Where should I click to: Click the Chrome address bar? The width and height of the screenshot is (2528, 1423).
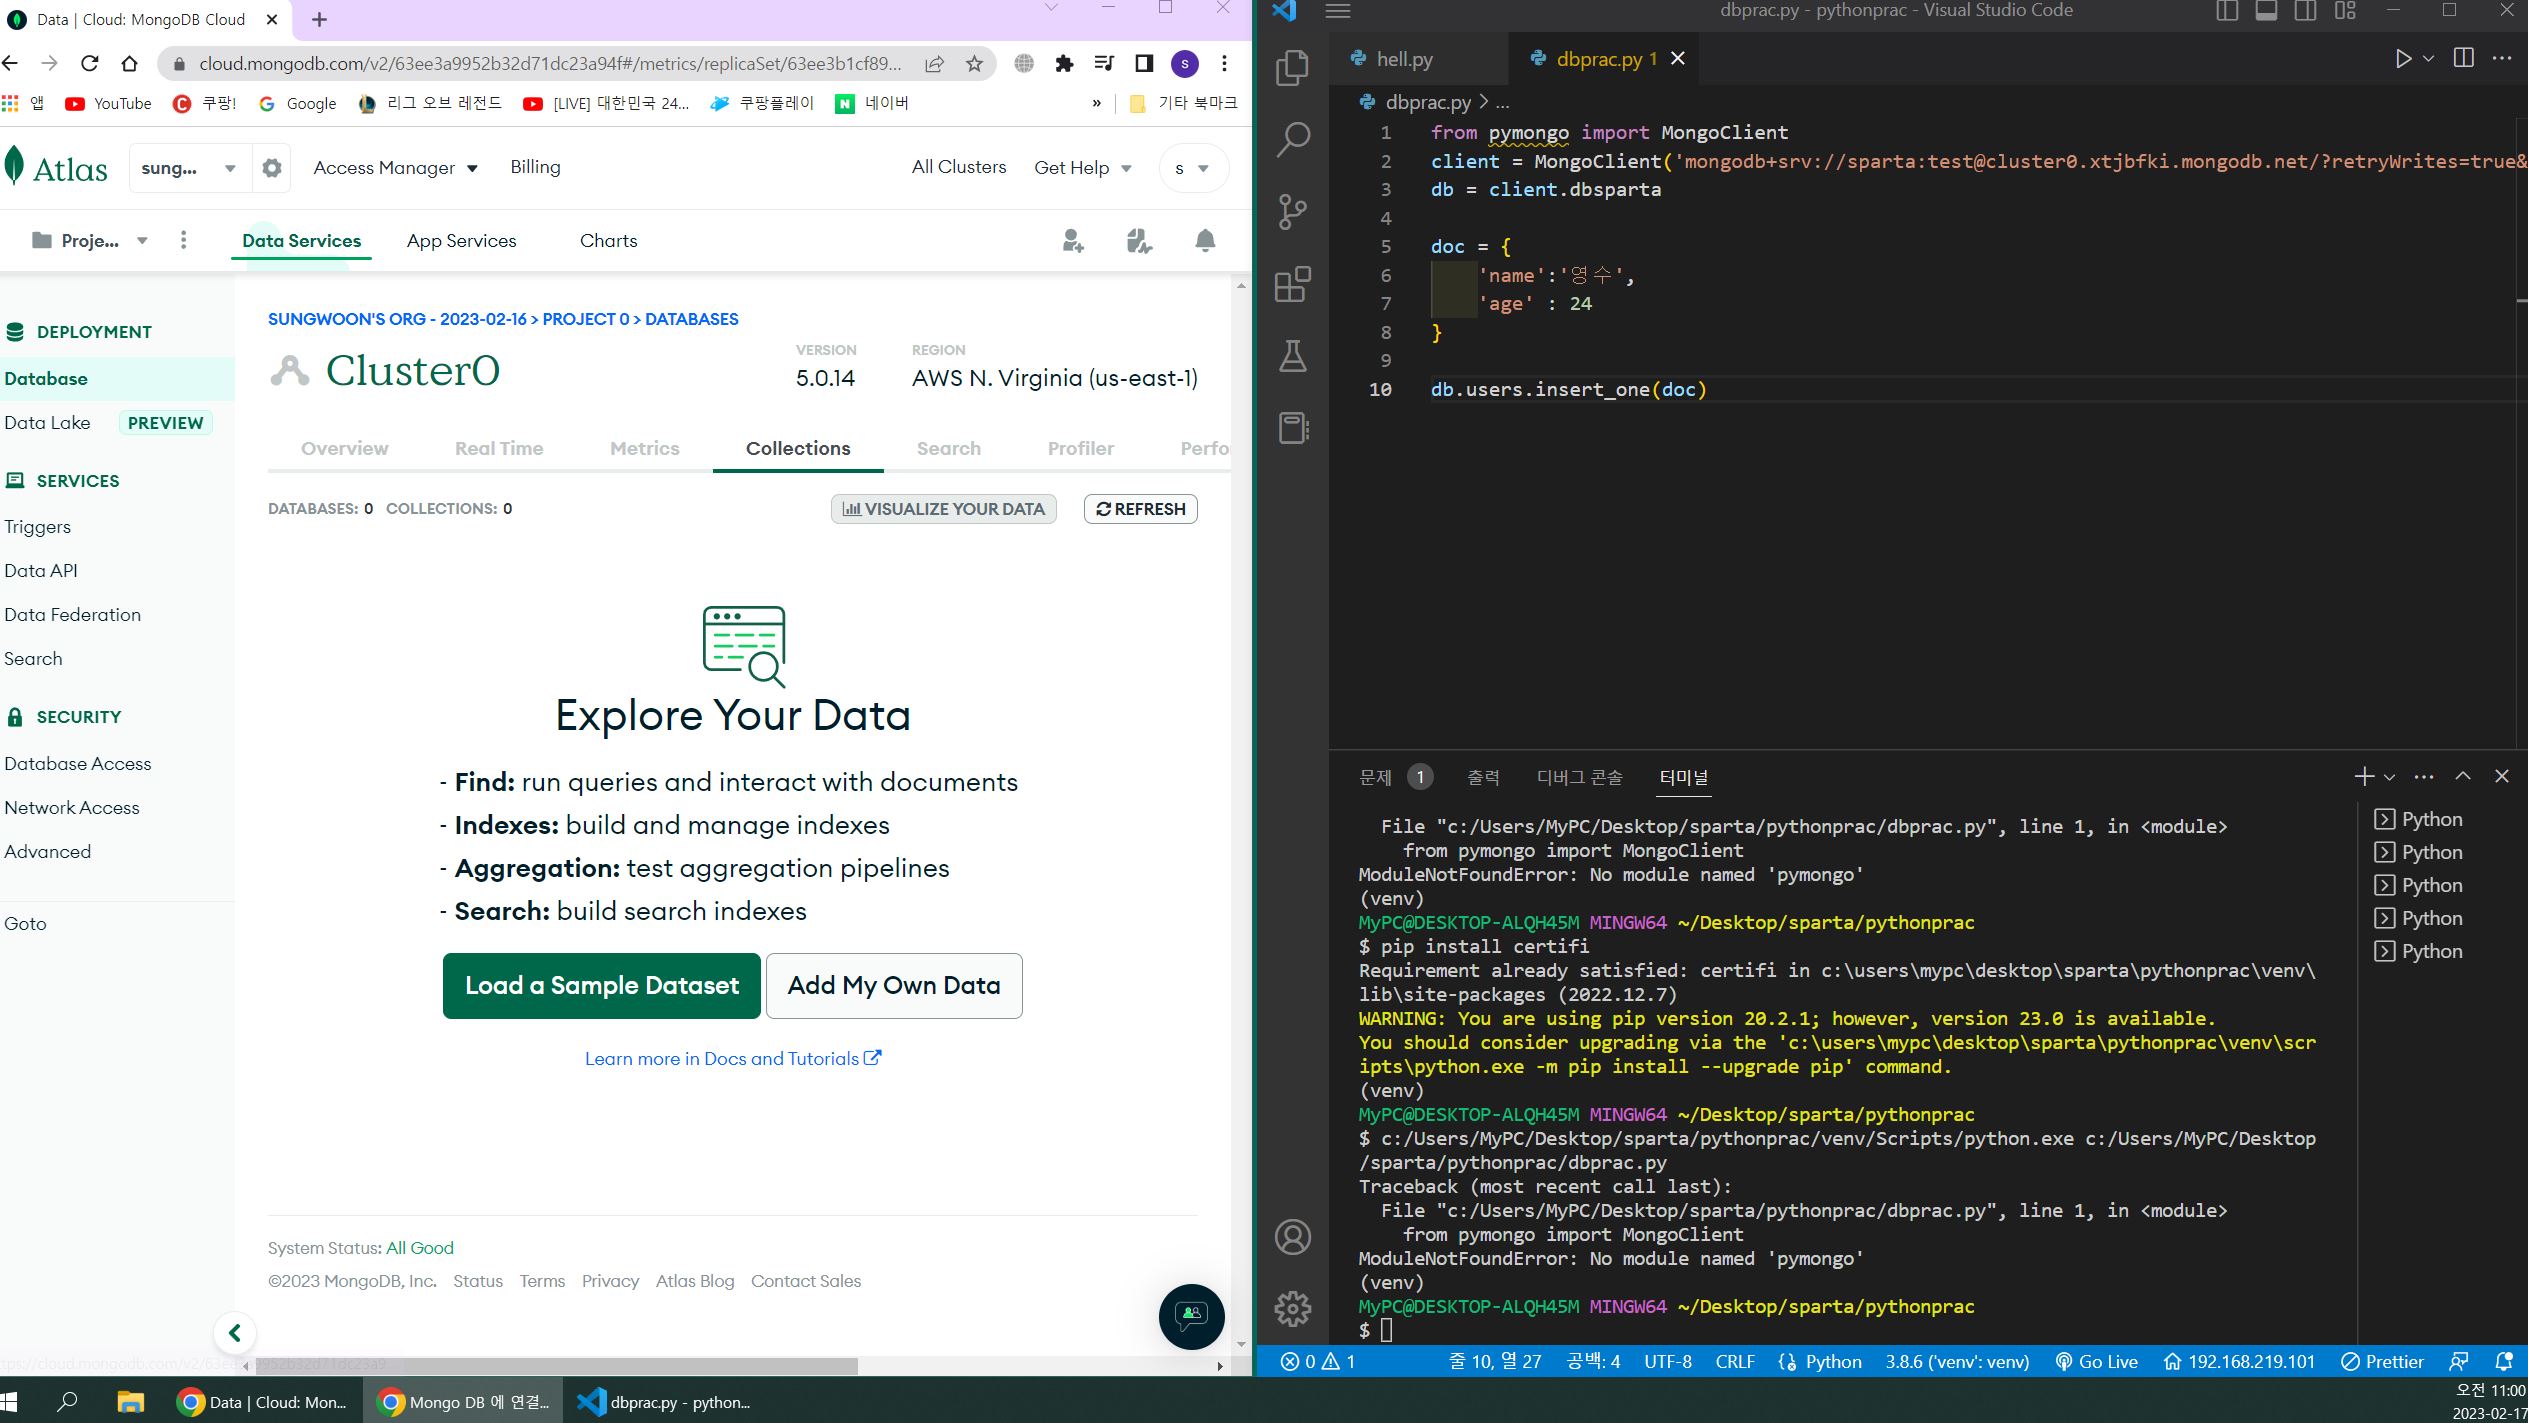550,64
